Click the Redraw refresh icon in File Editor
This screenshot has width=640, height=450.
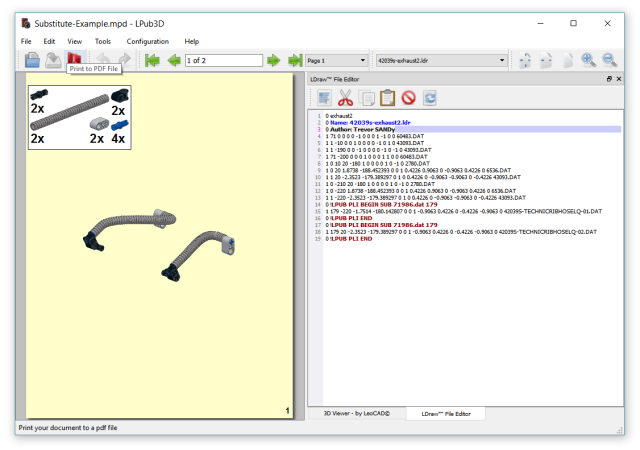430,98
